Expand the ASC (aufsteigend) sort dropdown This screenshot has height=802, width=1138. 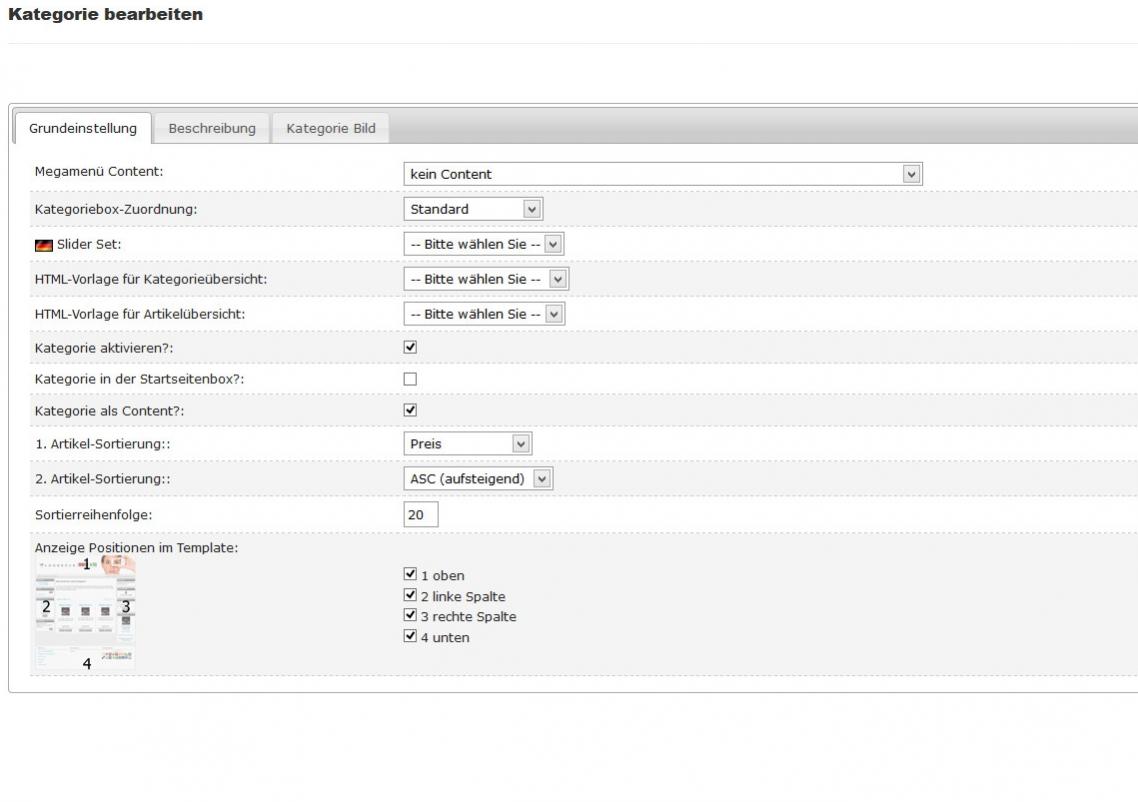pyautogui.click(x=478, y=479)
